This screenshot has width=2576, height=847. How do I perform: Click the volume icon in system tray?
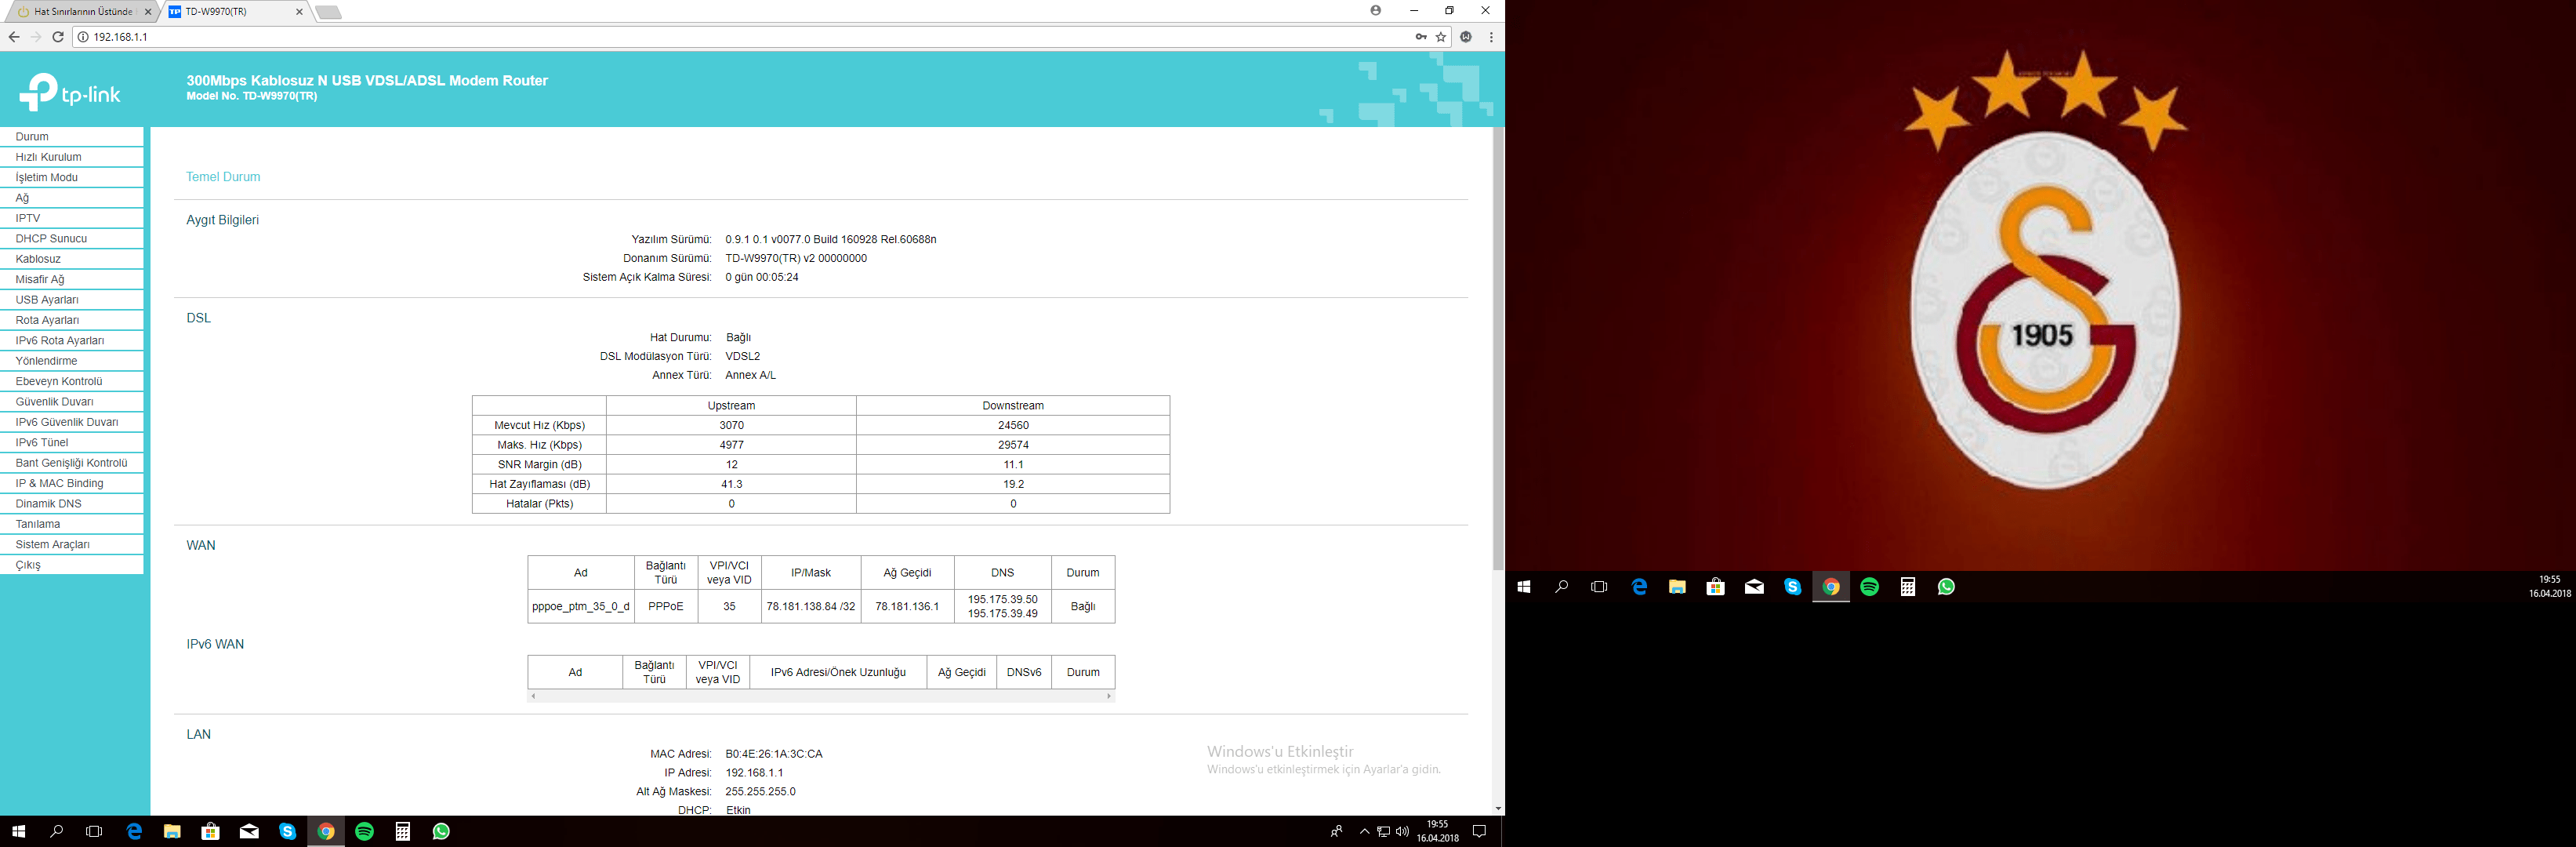click(x=1402, y=832)
